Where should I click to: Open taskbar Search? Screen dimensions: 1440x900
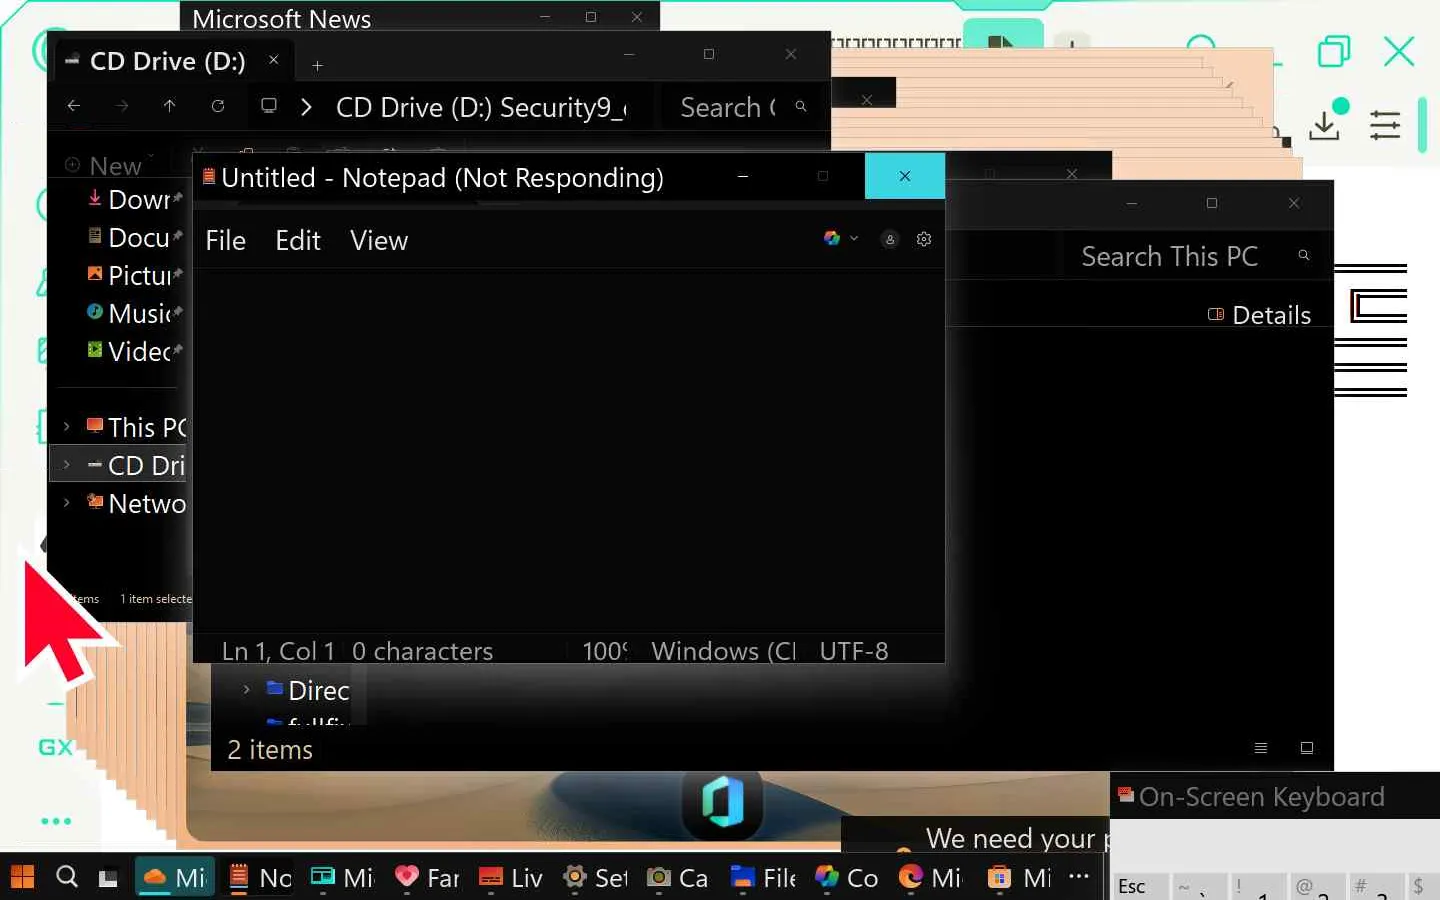(67, 877)
